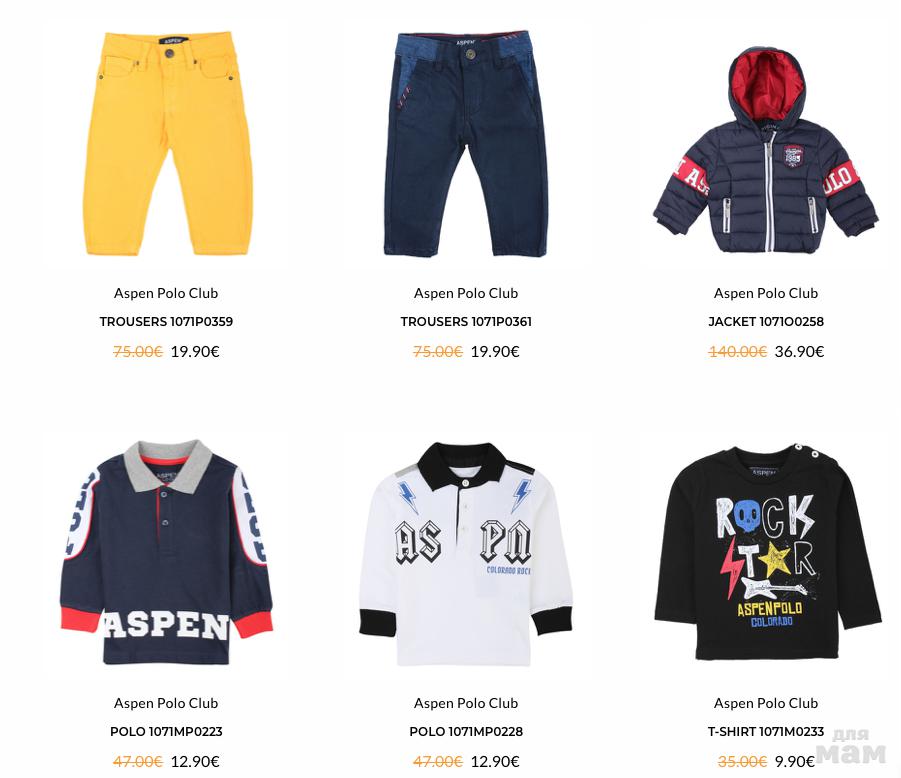Click POLO 1071MP0223 product title
Screen dimensions: 901x778
(x=166, y=732)
